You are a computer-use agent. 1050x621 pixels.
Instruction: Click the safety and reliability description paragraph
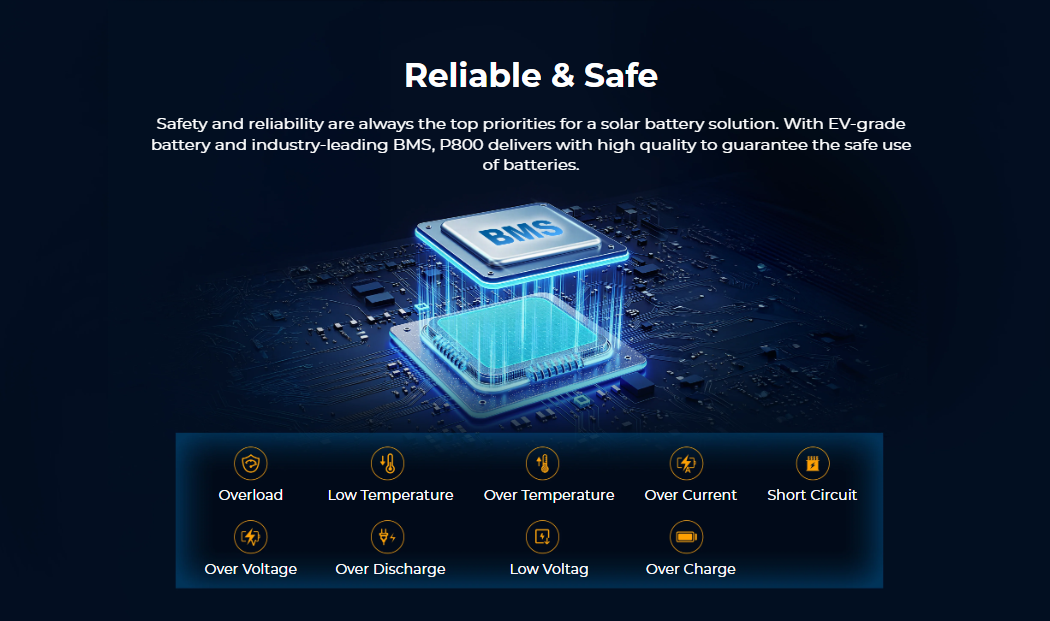click(531, 144)
